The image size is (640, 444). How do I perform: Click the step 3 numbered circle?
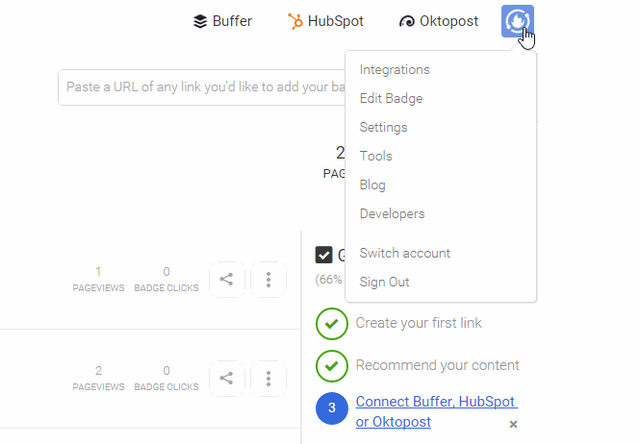tap(331, 409)
